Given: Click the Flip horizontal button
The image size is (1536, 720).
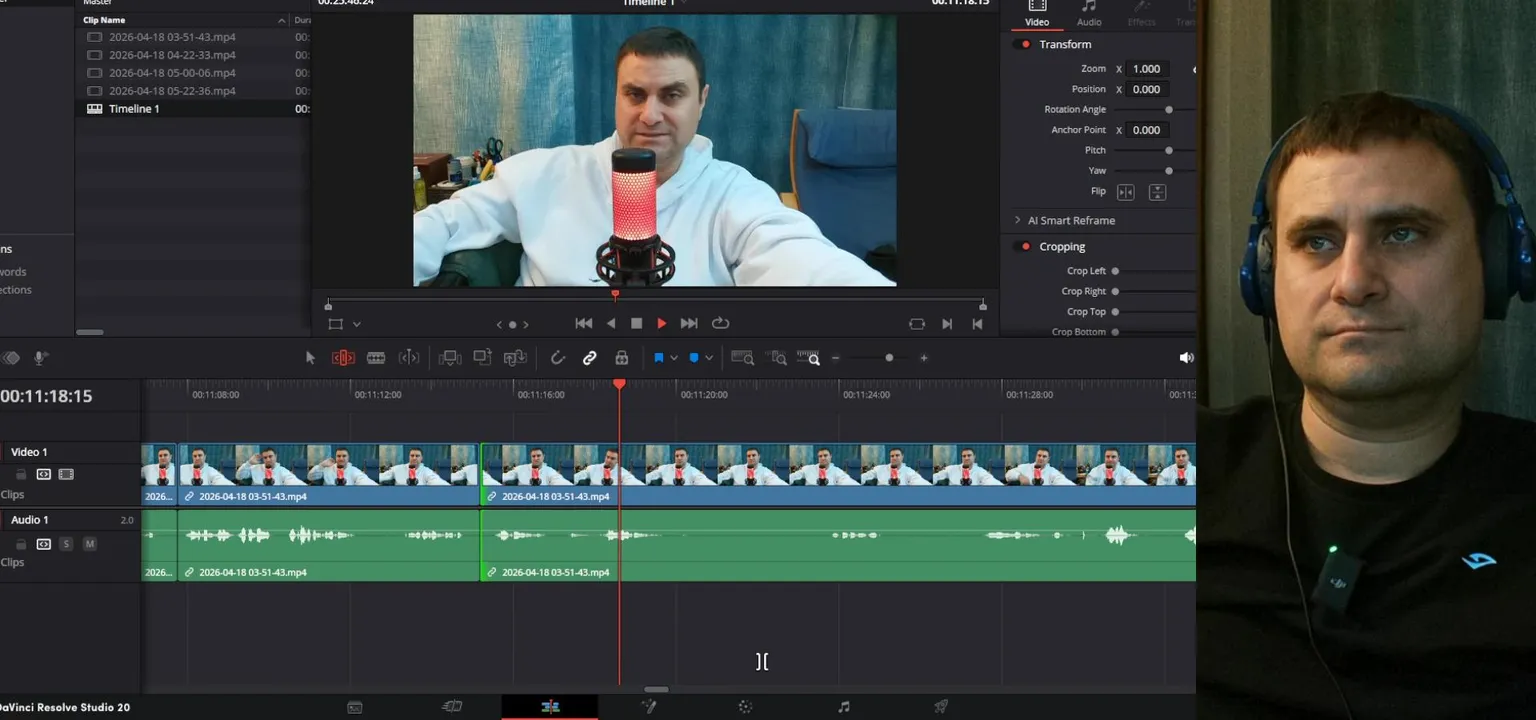Looking at the screenshot, I should 1126,192.
